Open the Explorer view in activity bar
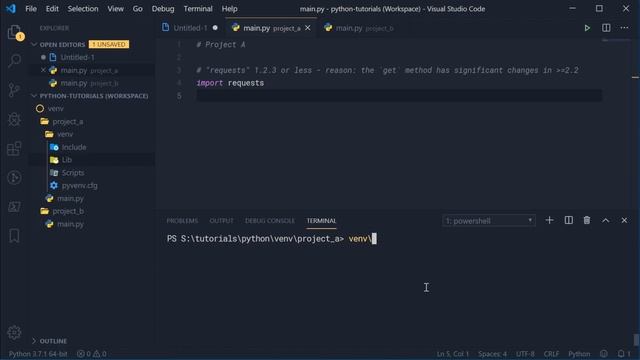Viewport: 640px width, 360px height. [x=14, y=32]
